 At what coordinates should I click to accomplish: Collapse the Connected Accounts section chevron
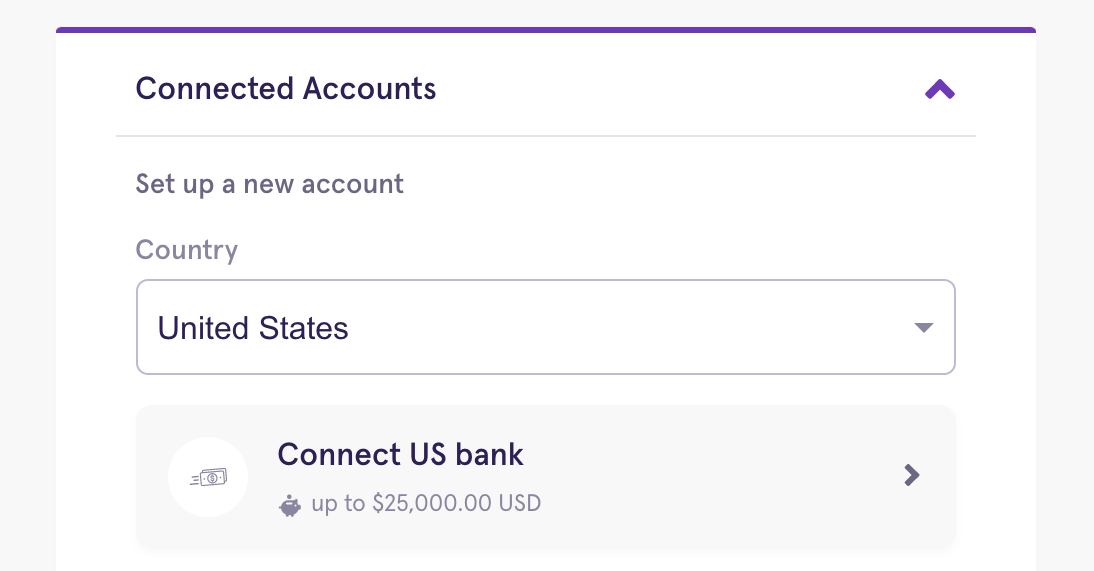(939, 89)
